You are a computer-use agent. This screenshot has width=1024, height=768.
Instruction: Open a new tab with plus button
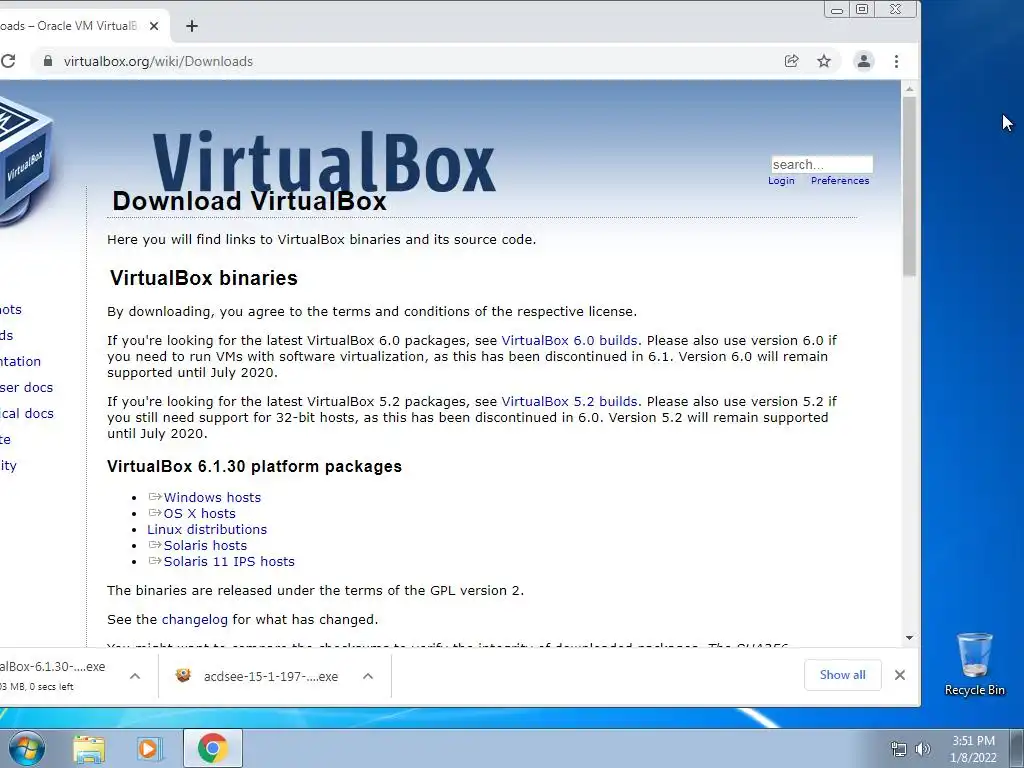coord(191,26)
